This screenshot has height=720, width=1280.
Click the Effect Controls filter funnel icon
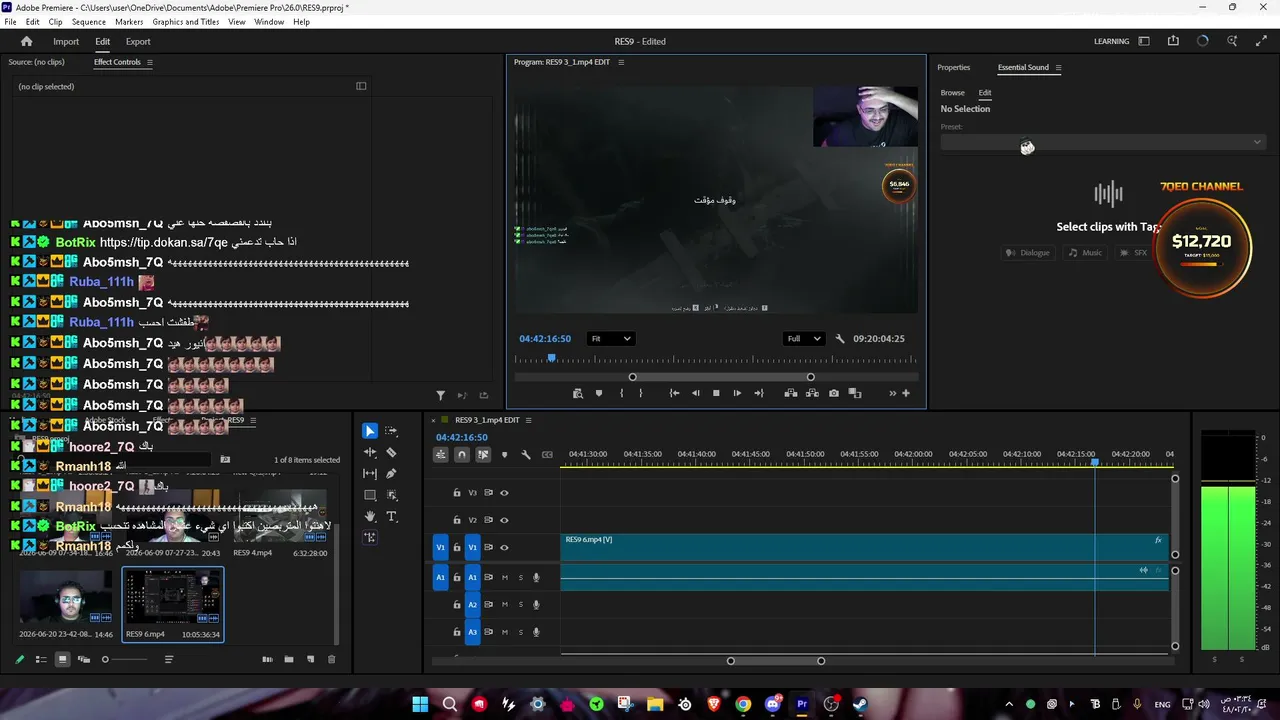[440, 396]
